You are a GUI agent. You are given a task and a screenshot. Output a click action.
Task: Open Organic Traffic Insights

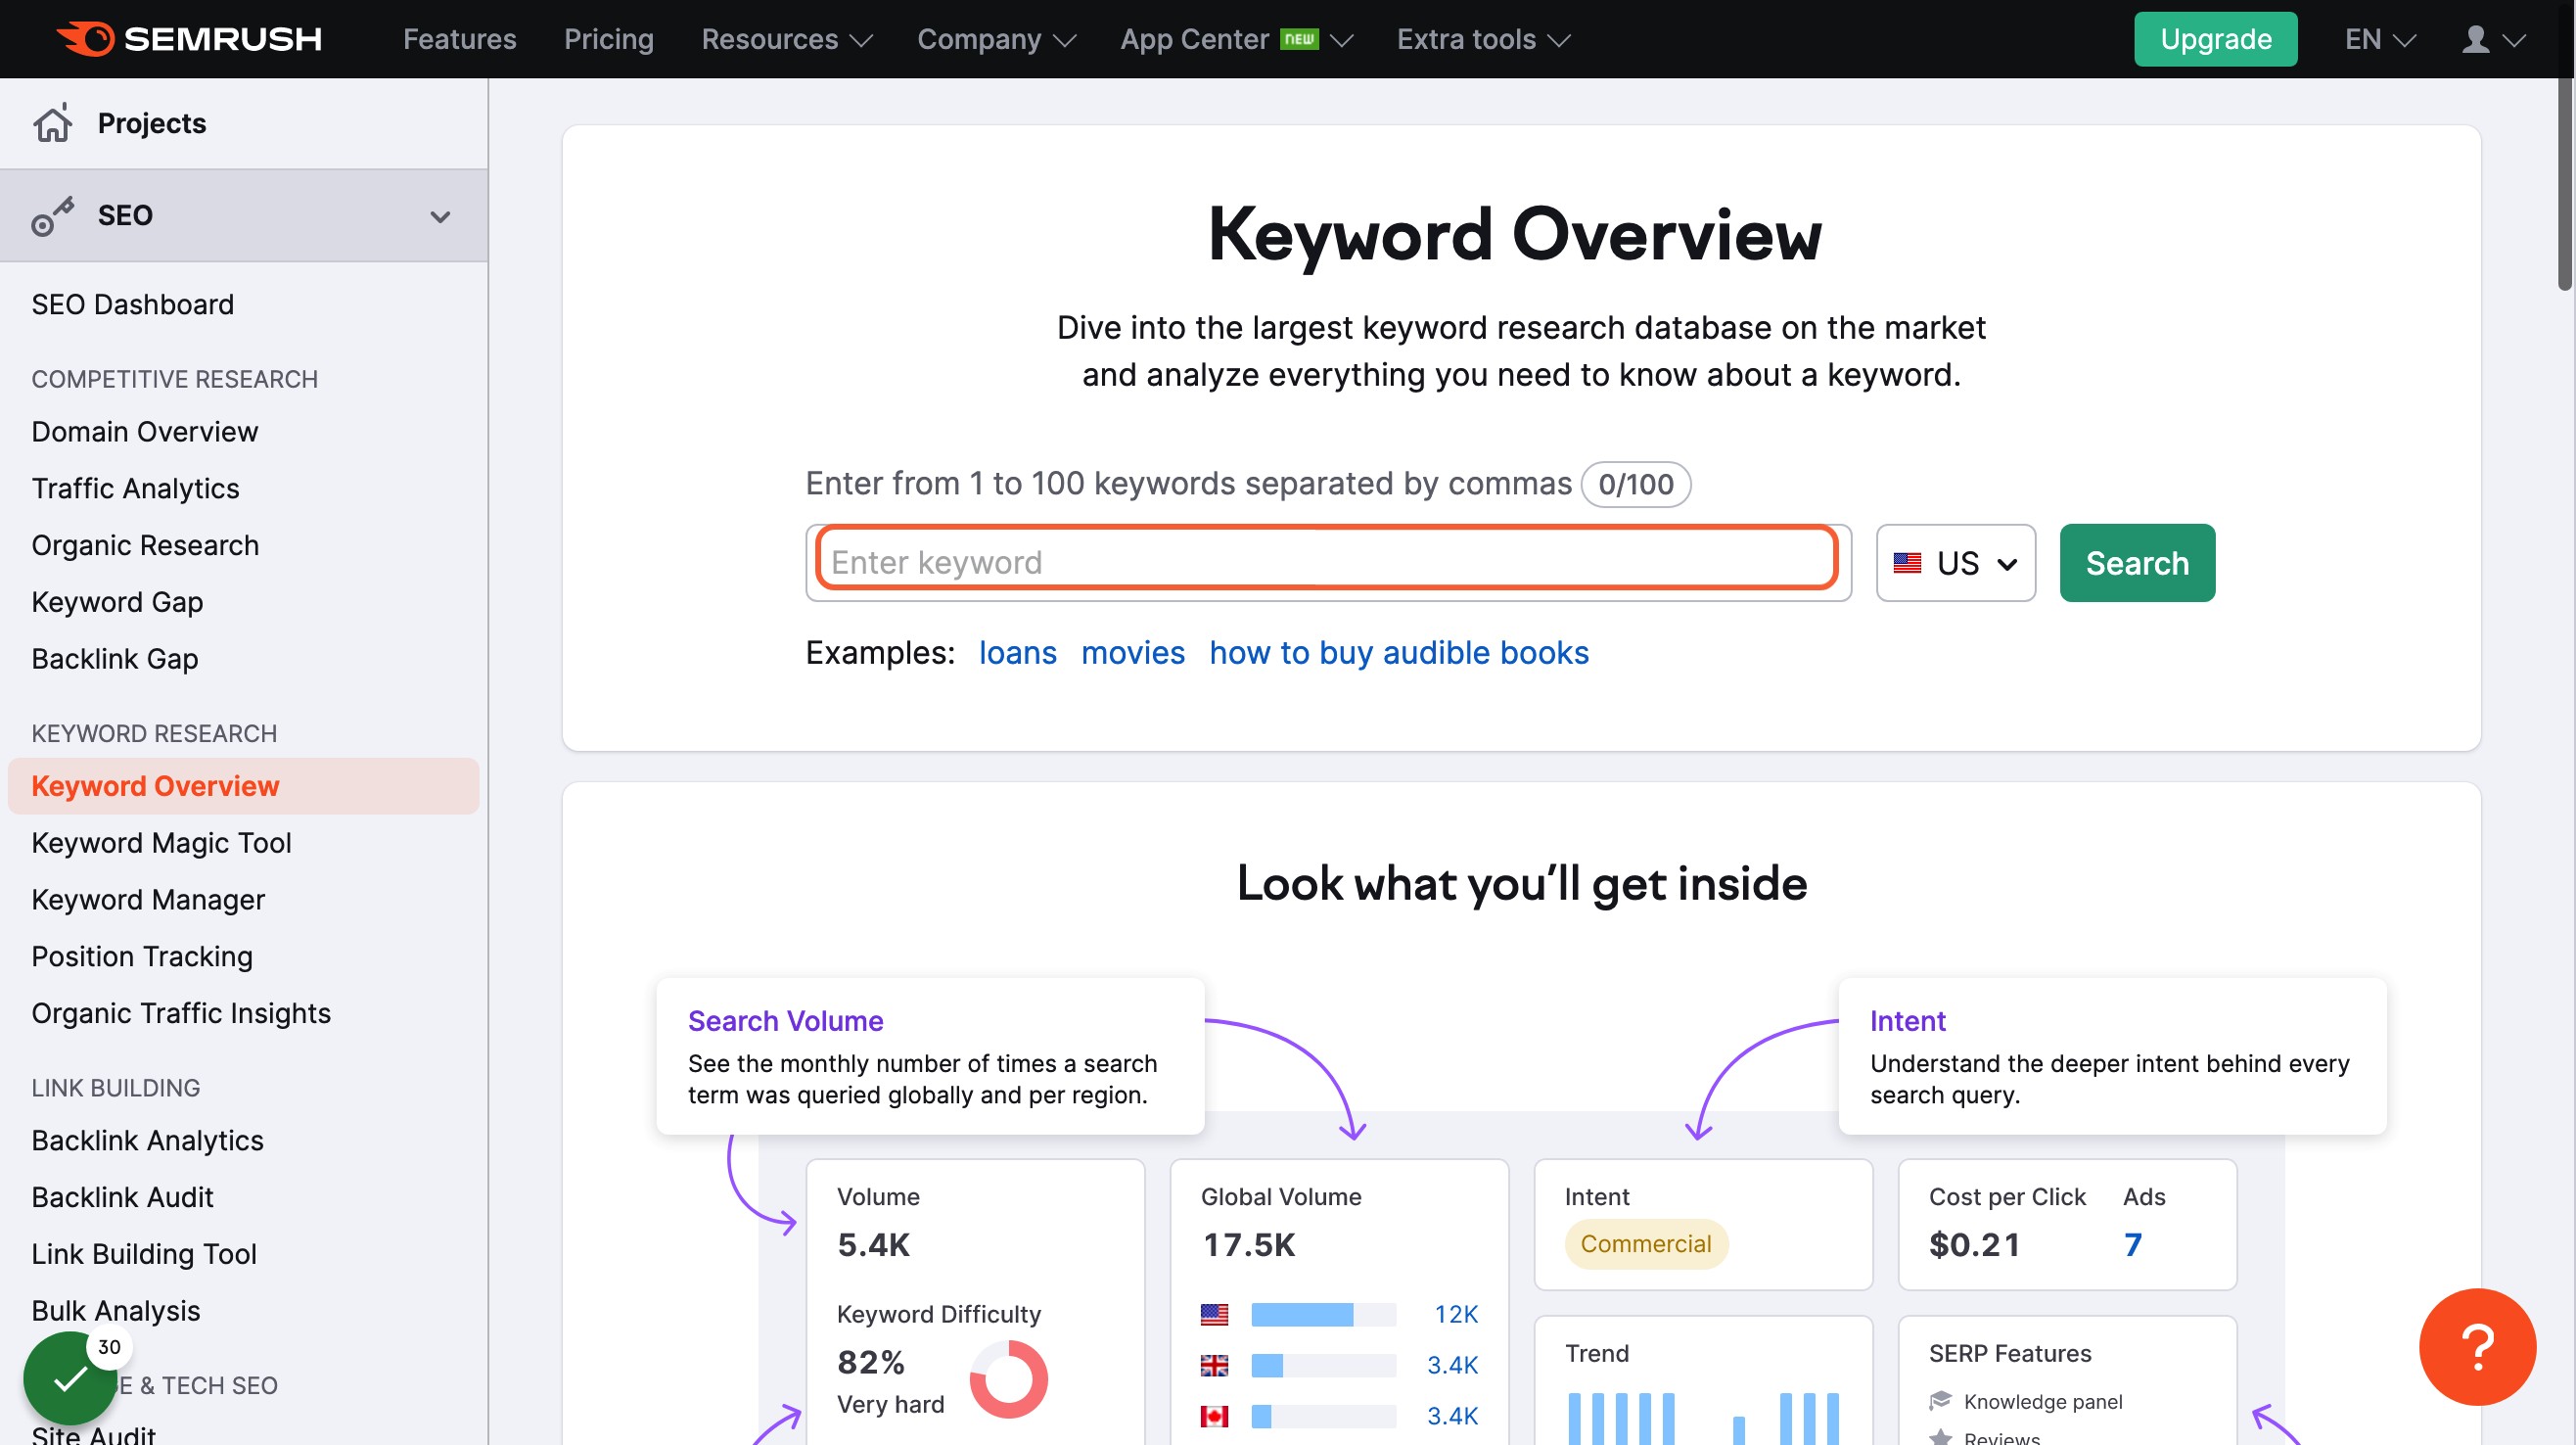(x=181, y=1013)
